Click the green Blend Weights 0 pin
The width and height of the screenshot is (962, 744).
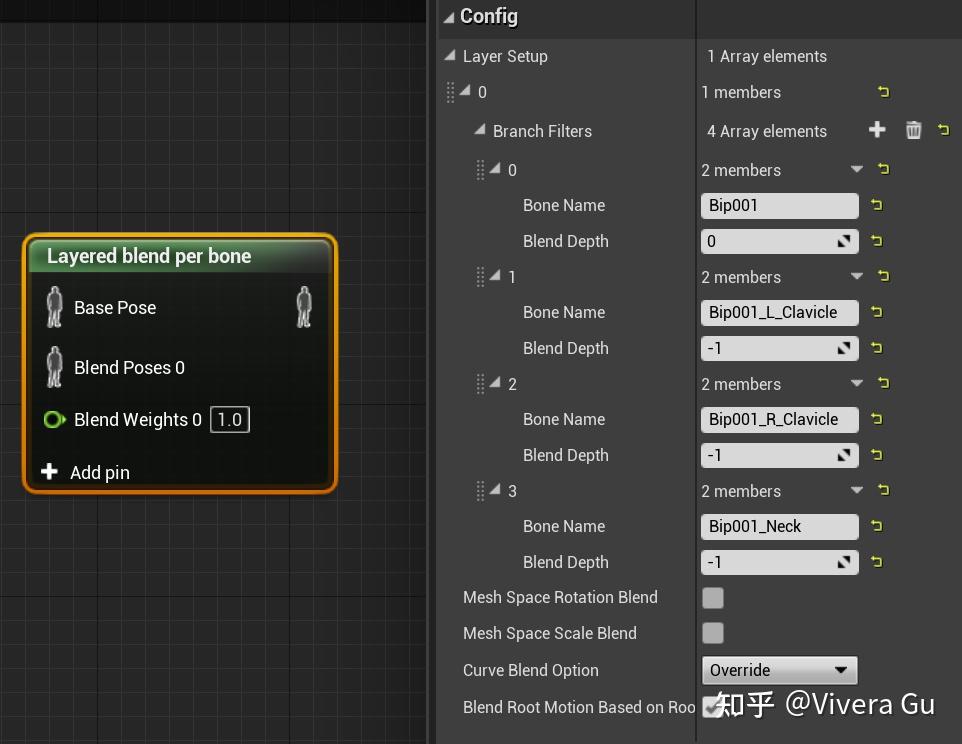point(54,419)
